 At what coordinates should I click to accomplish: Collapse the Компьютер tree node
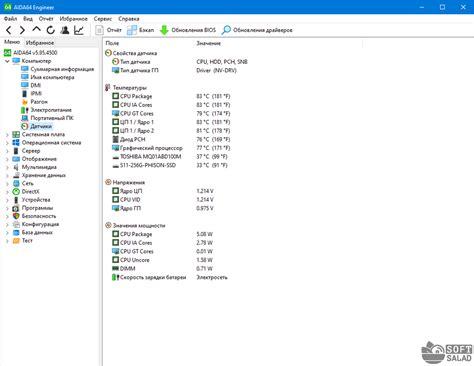point(7,61)
